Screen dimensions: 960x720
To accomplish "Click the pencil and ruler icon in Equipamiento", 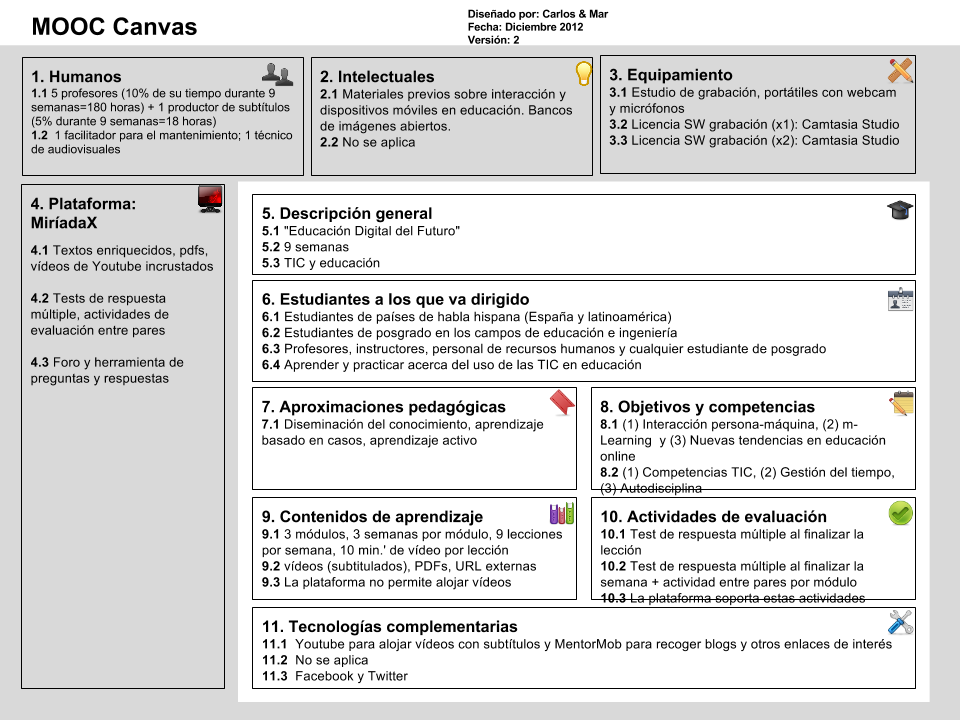I will [x=900, y=70].
